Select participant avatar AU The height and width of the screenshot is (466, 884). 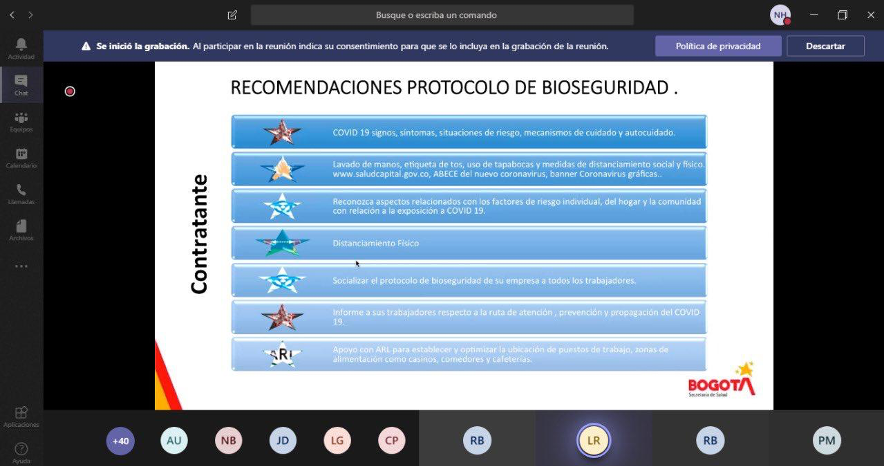(174, 441)
